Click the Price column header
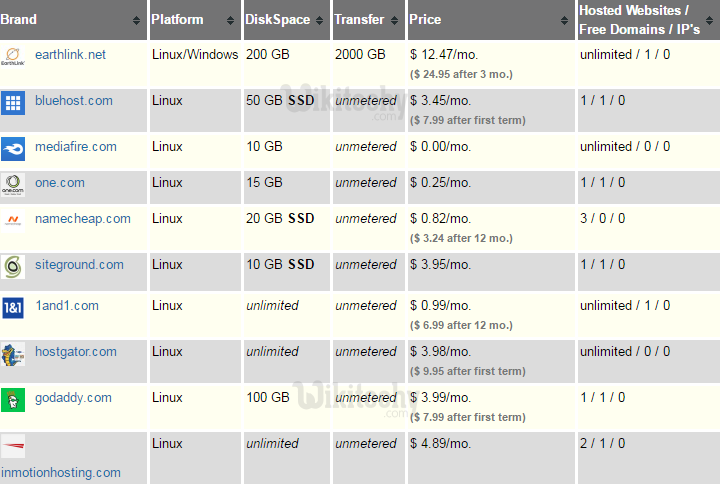 point(427,20)
